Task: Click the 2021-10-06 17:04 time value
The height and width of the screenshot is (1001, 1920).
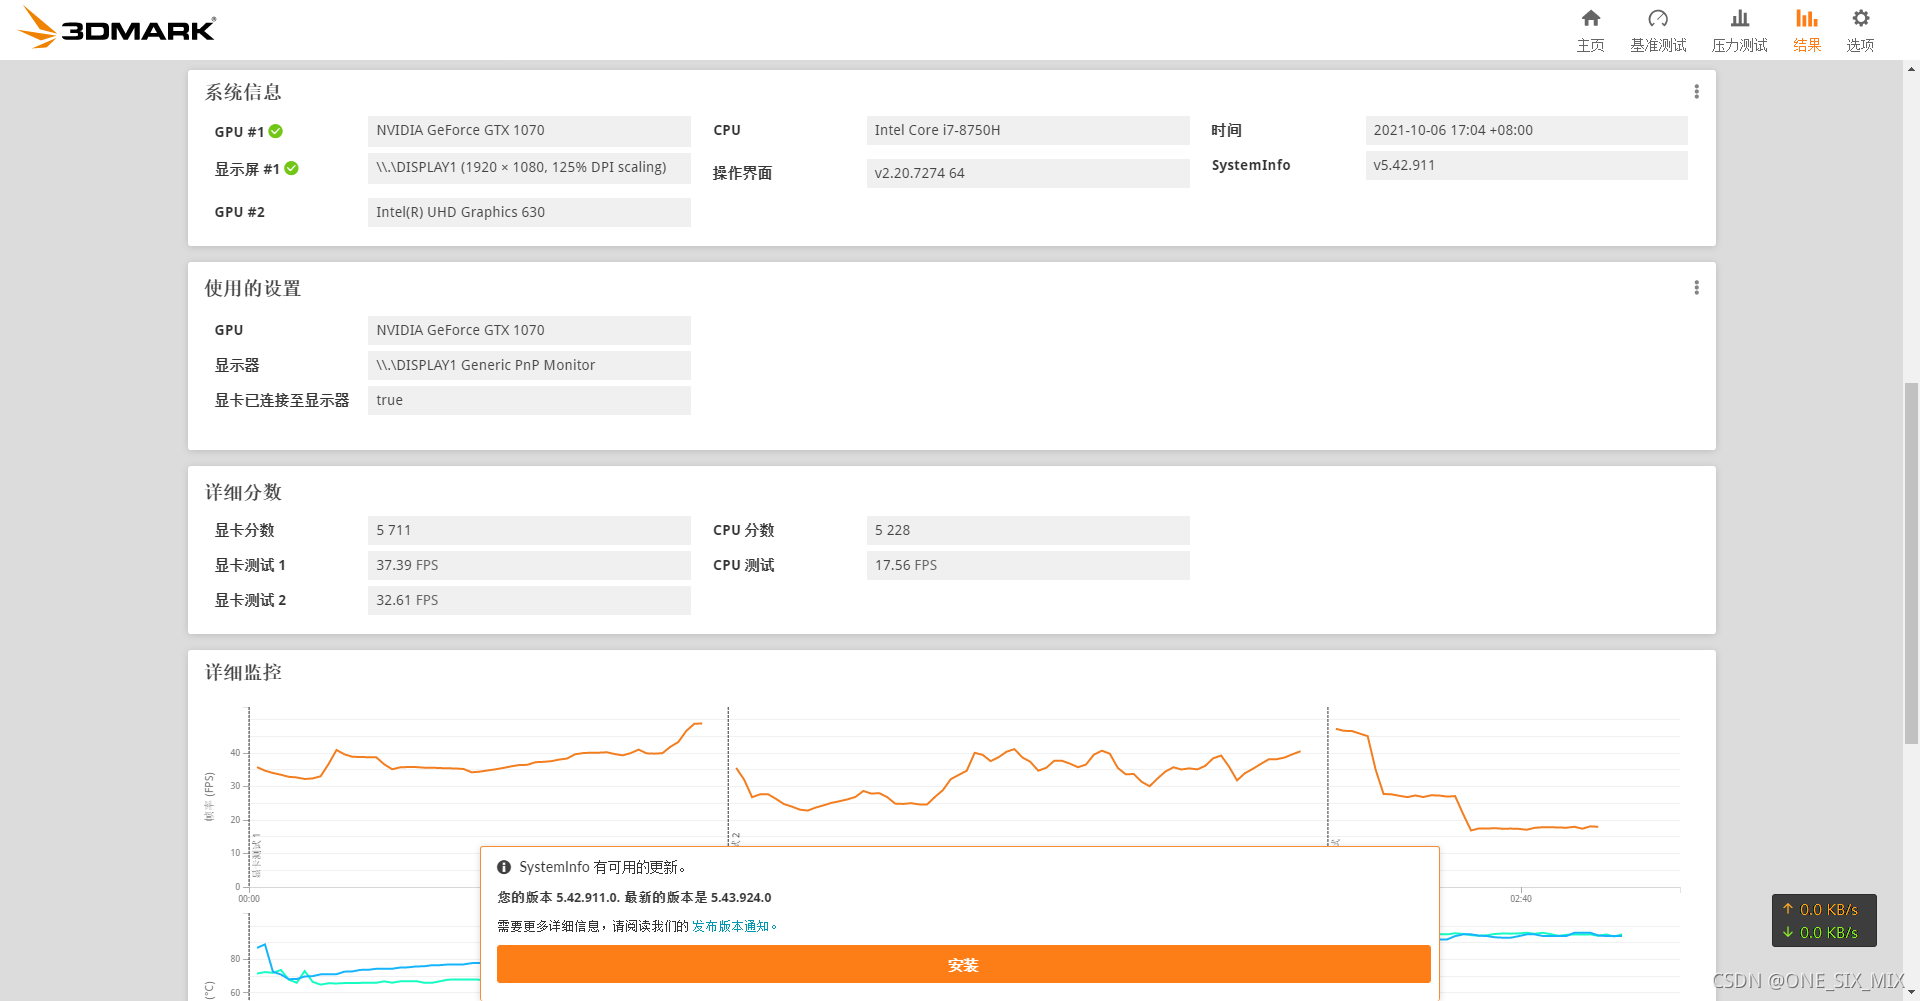Action: tap(1526, 130)
